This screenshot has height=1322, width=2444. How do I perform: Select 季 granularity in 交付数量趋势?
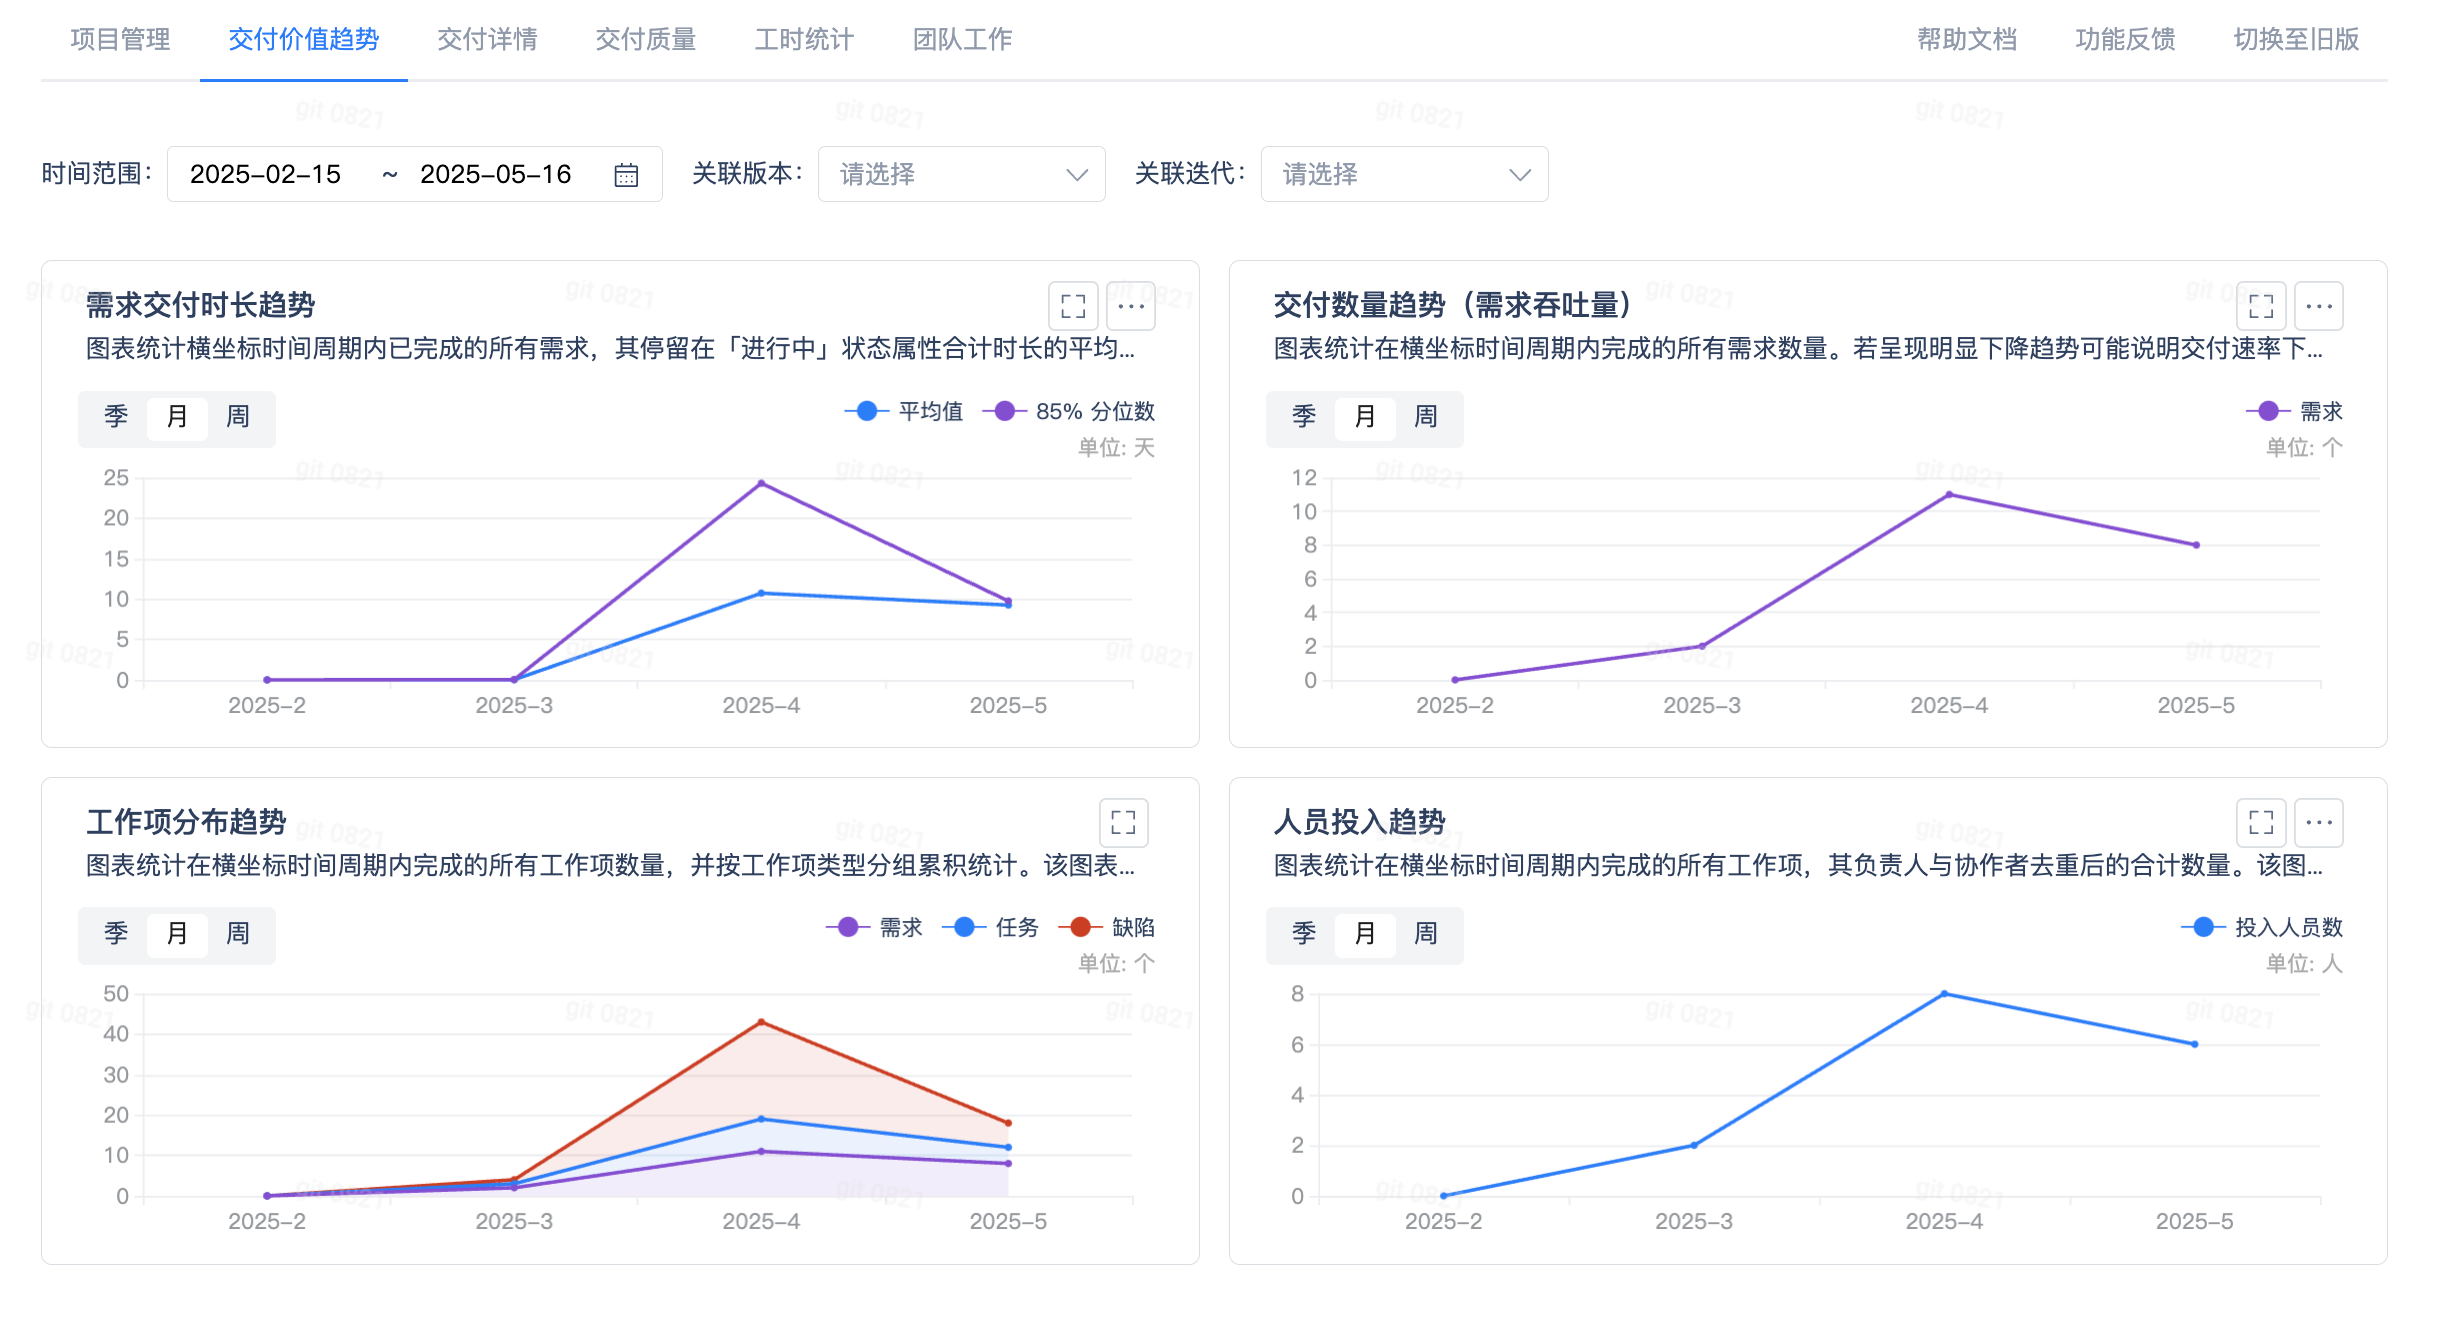tap(1304, 417)
